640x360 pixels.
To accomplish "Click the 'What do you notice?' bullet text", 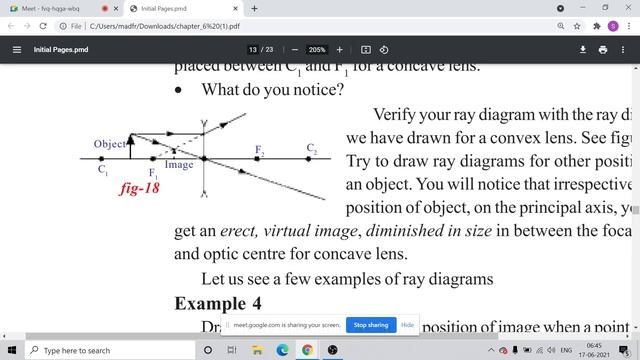I will pyautogui.click(x=273, y=90).
